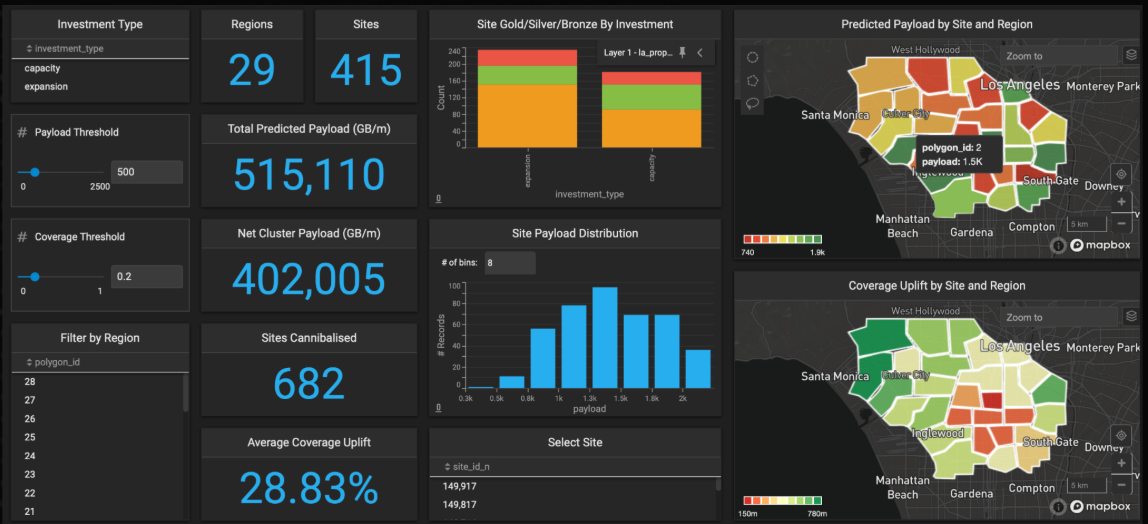Click the mapbox logo on Predicted Payload map
The image size is (1148, 524).
(x=1100, y=246)
